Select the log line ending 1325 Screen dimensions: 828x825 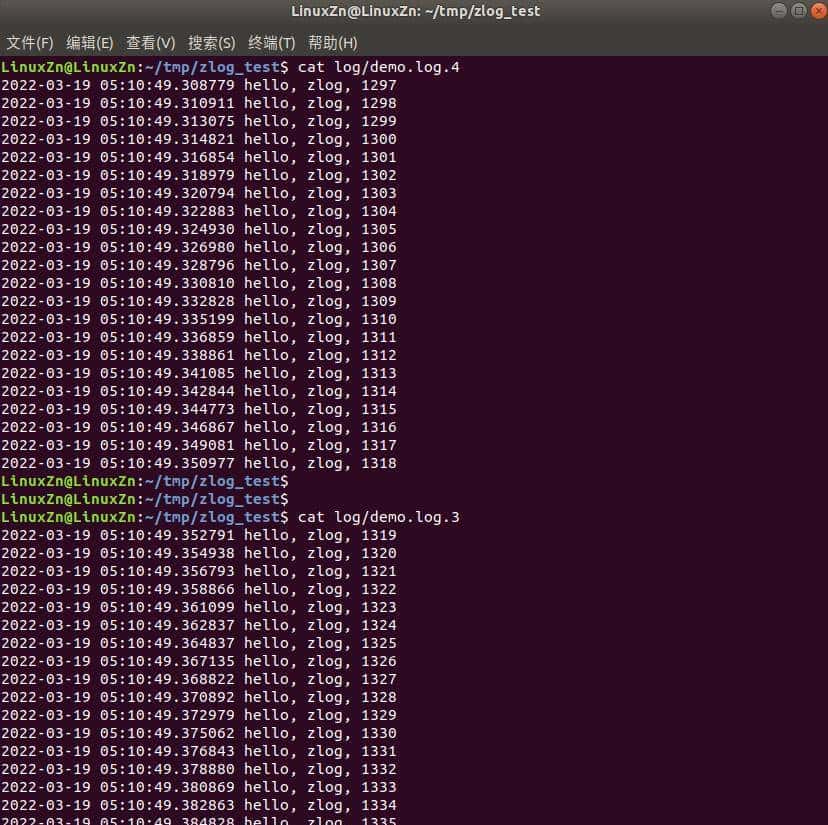coord(199,643)
